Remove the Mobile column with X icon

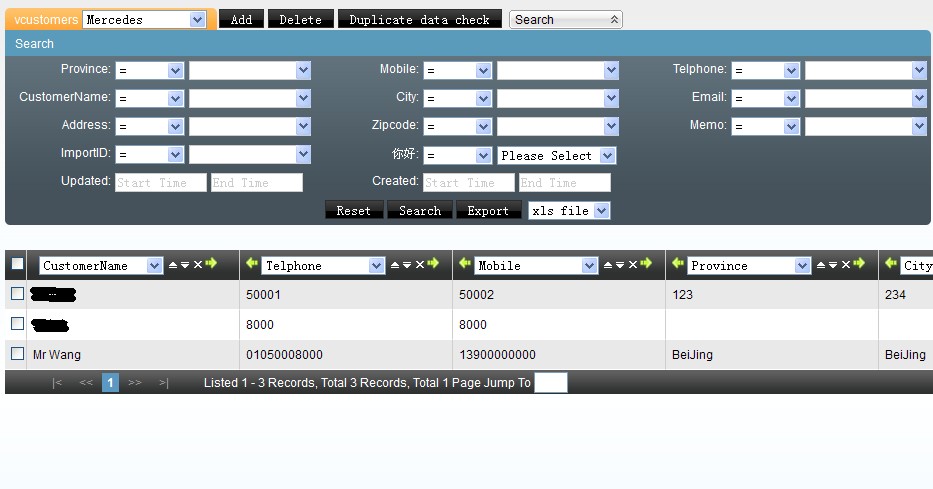(632, 265)
